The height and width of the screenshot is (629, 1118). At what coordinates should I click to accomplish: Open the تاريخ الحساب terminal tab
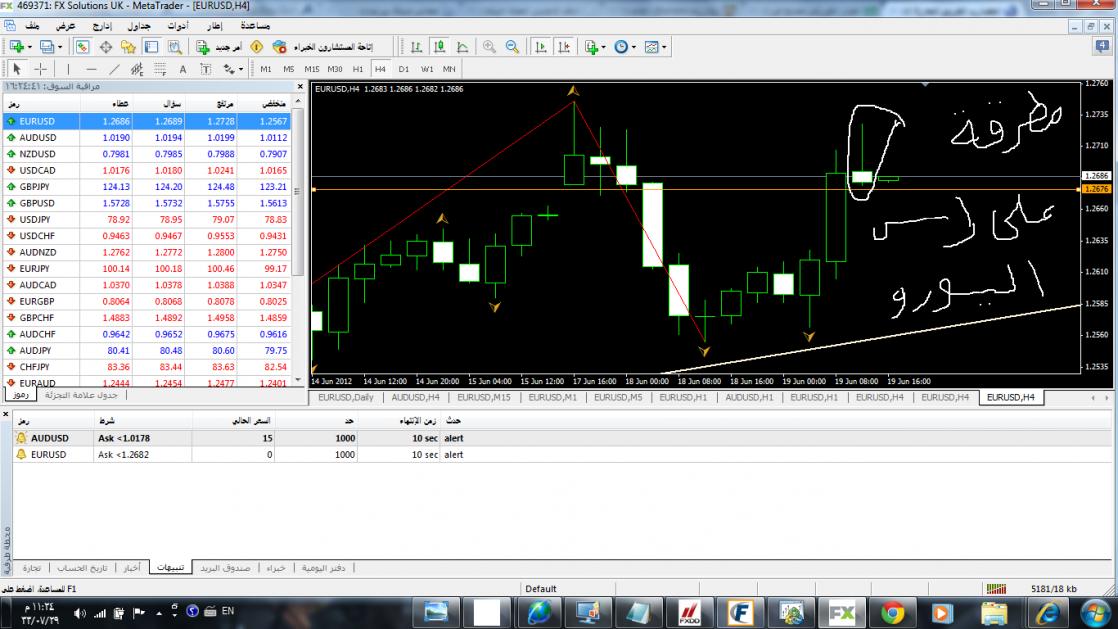tap(82, 568)
